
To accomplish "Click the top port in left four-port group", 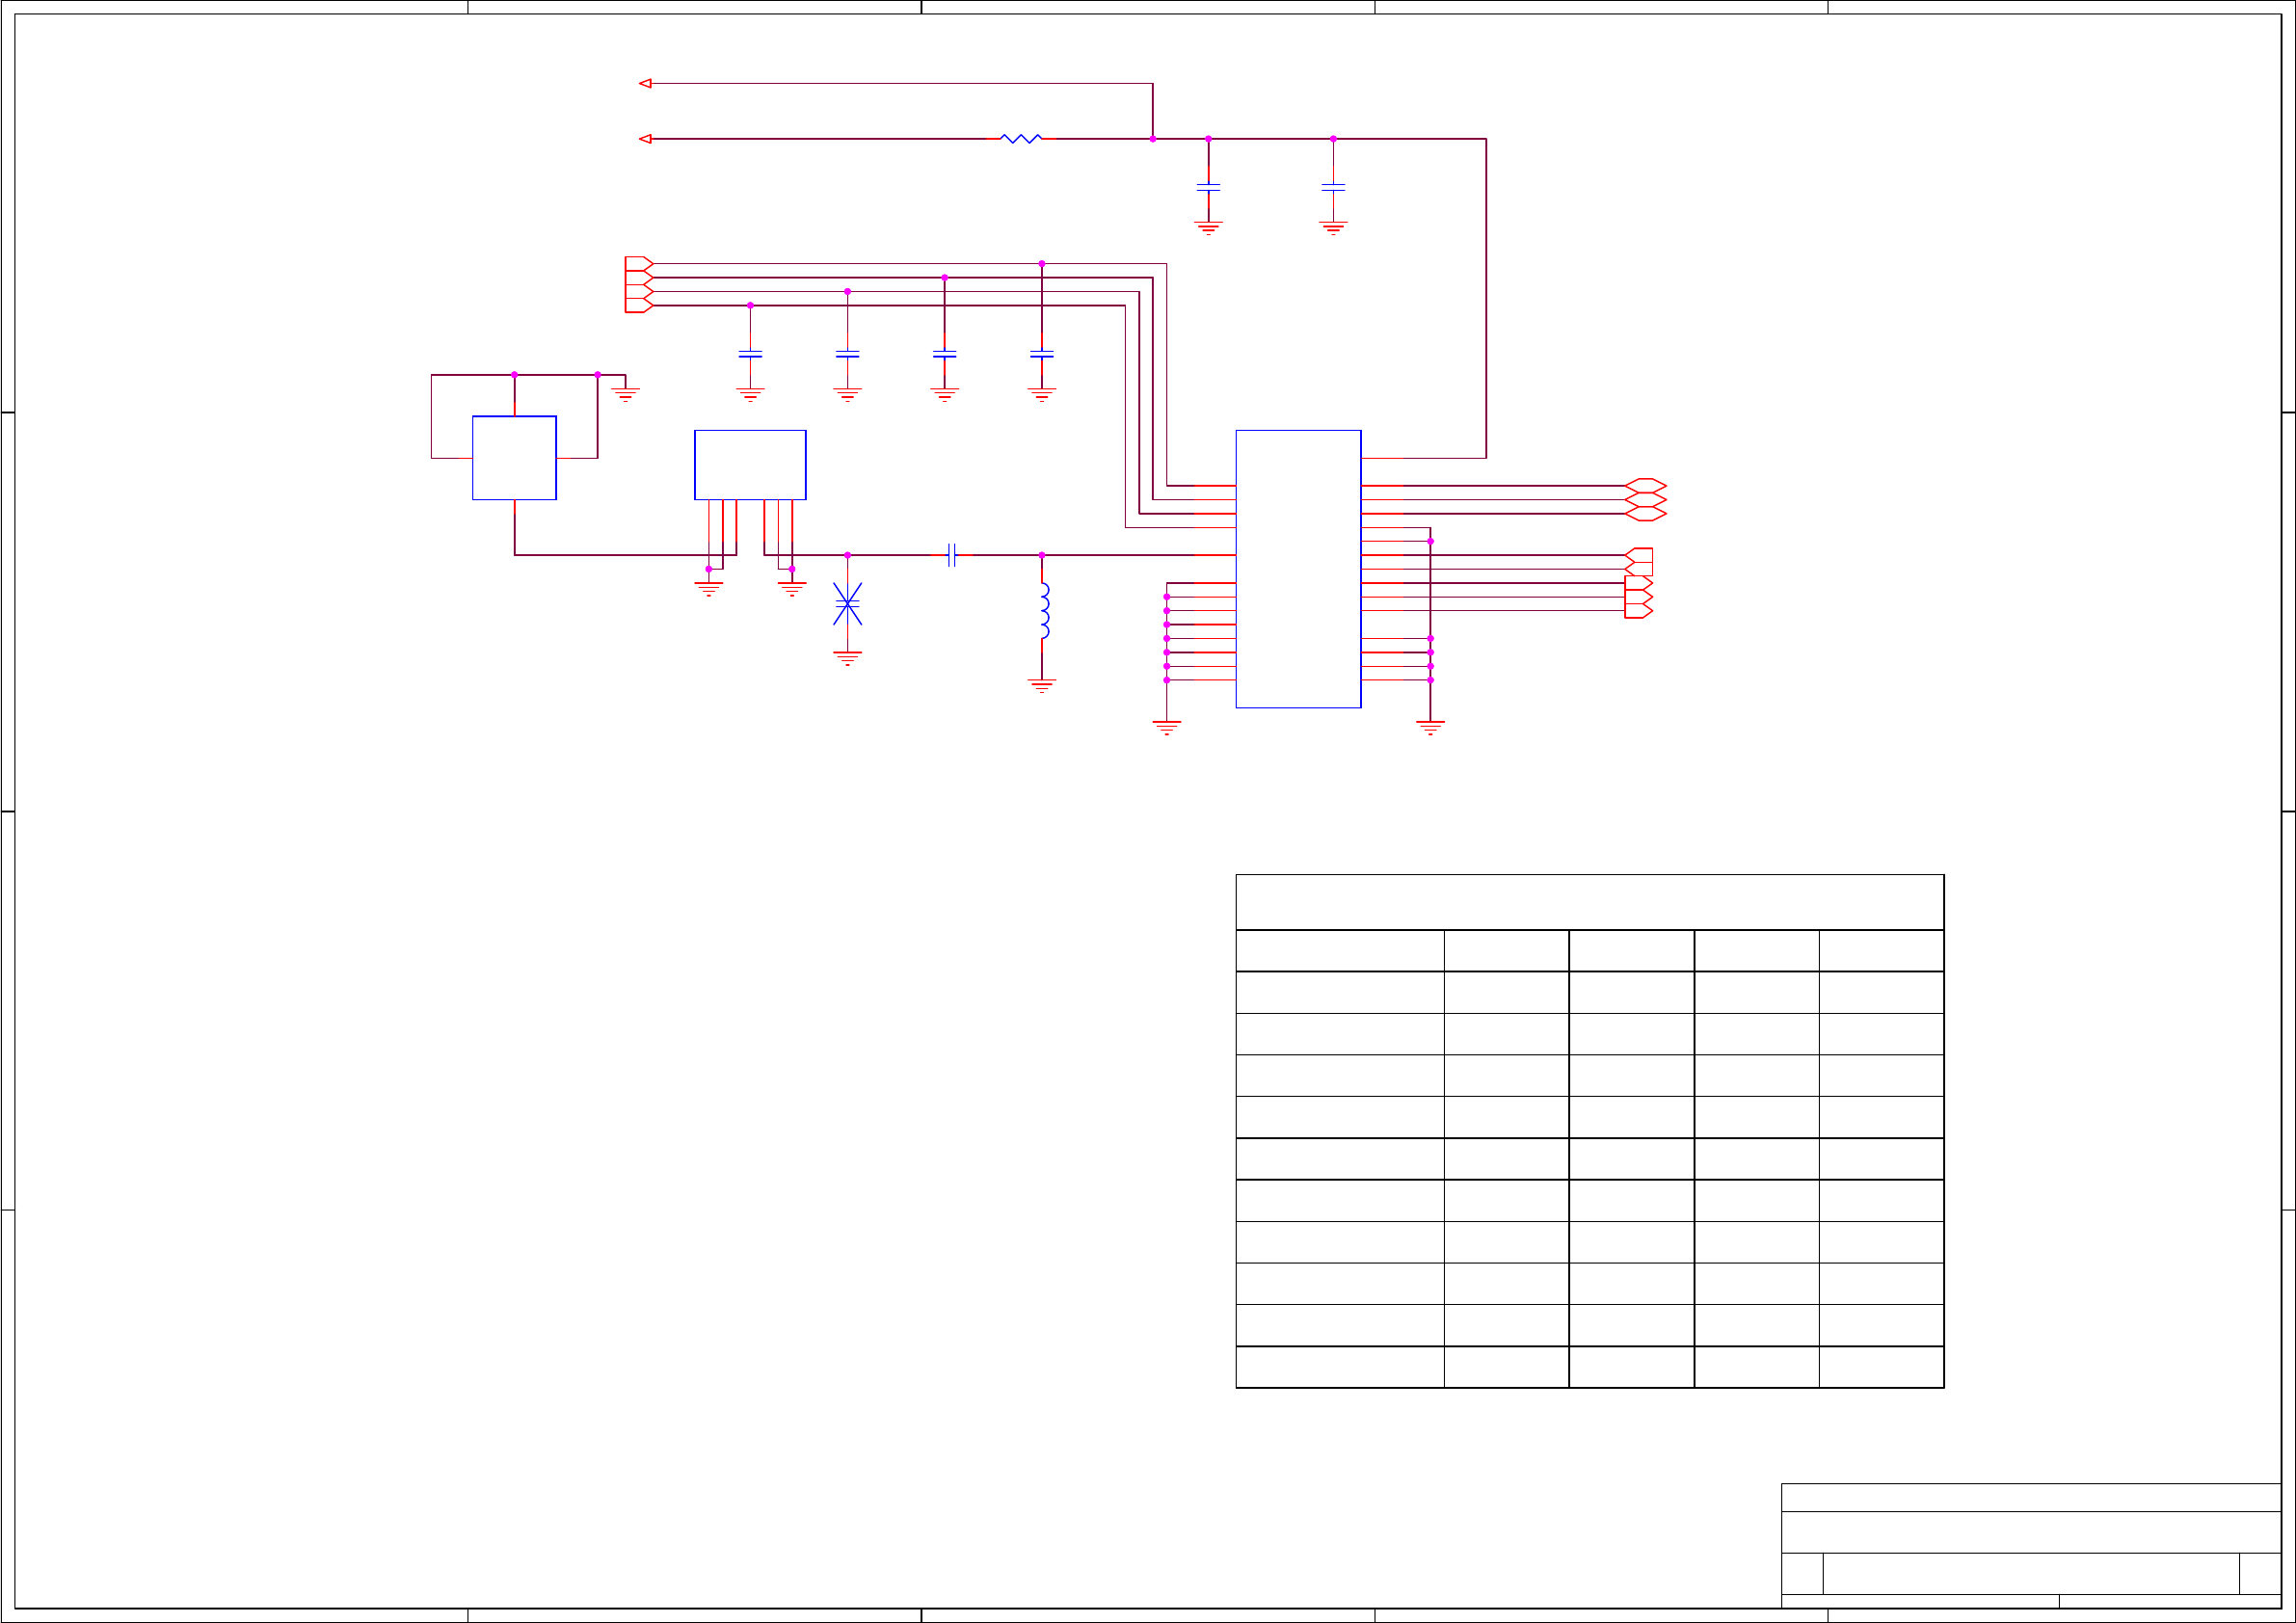I will click(638, 264).
